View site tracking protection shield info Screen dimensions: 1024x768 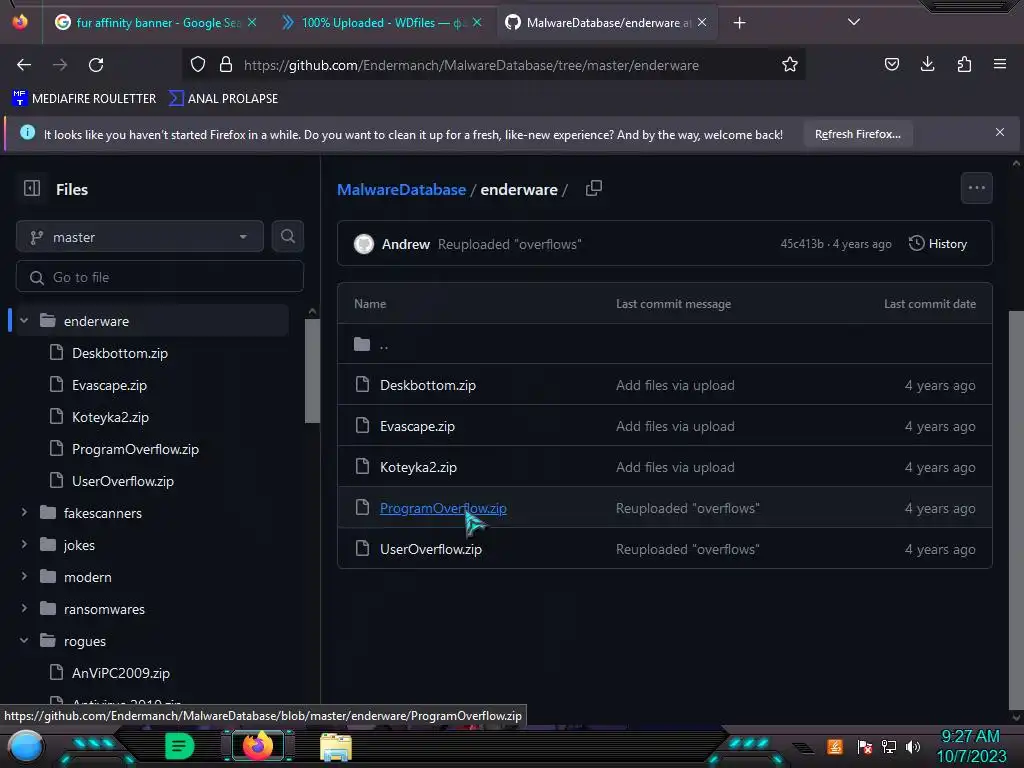coord(198,65)
